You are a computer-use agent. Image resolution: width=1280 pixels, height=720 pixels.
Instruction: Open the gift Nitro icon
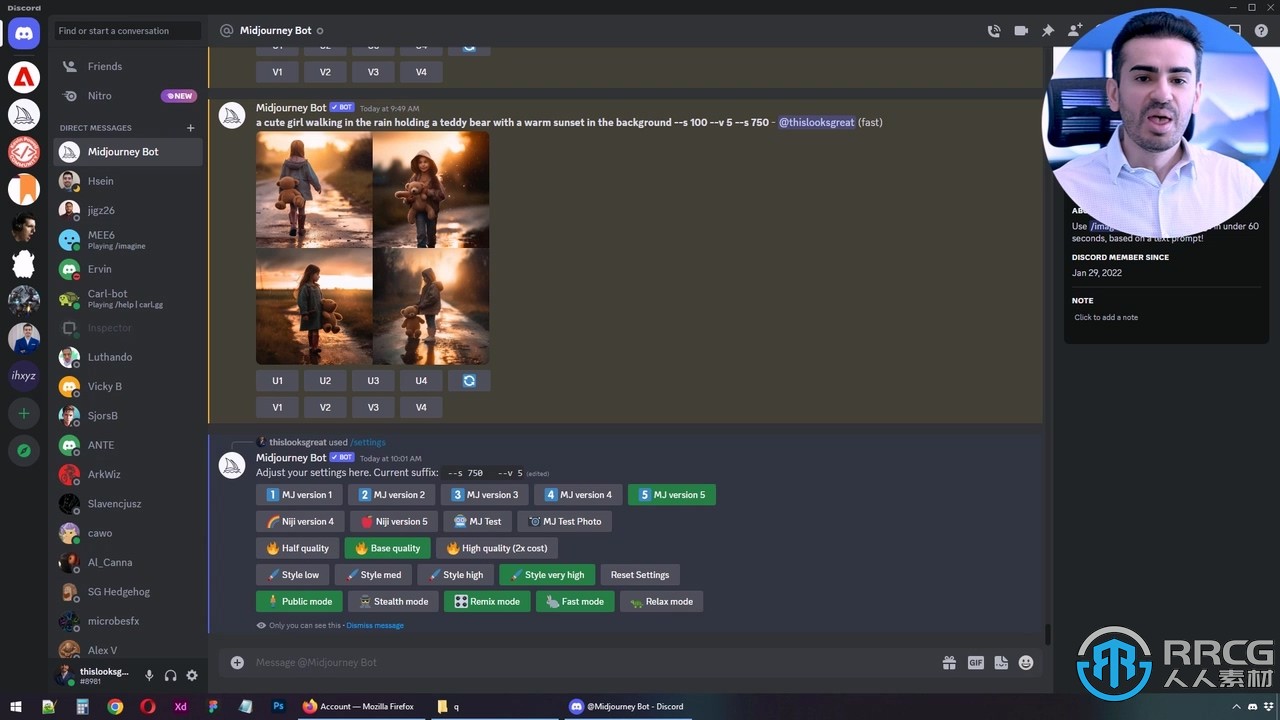click(x=949, y=662)
